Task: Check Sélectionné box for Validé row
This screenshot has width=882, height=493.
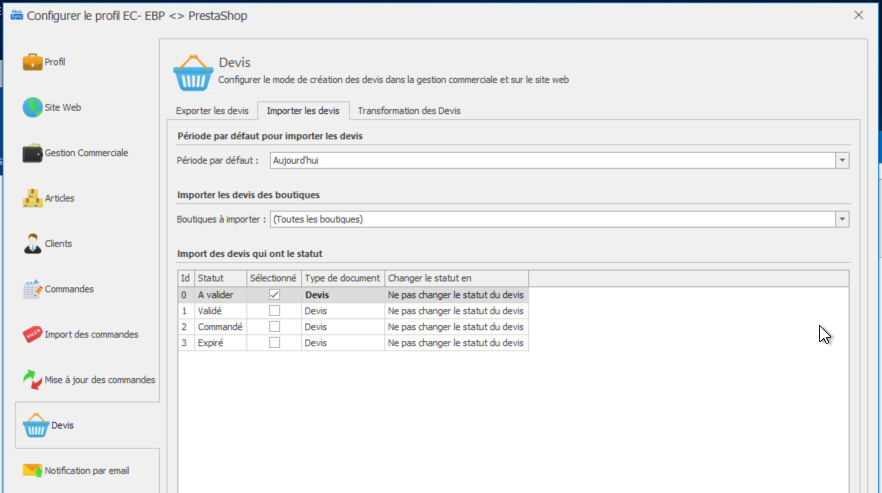Action: [274, 311]
